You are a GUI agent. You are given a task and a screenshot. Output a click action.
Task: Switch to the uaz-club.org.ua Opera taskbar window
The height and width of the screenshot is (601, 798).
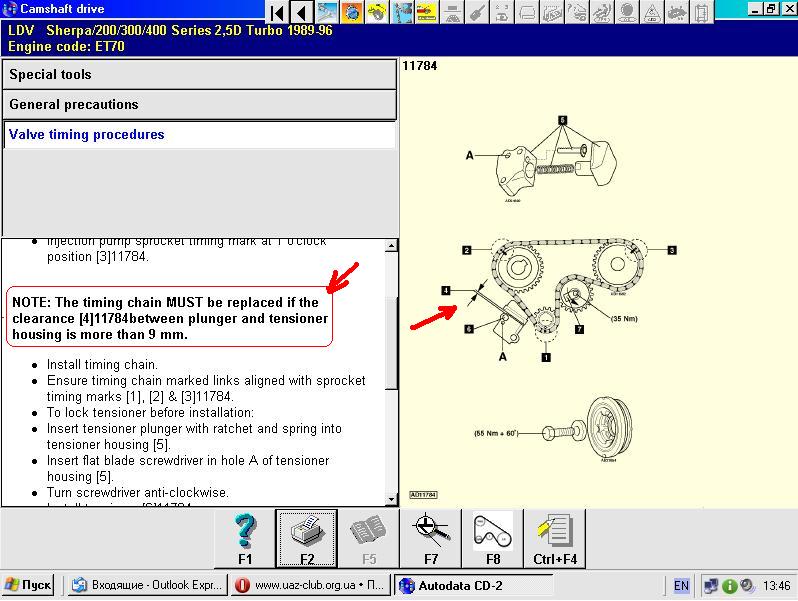pos(309,585)
